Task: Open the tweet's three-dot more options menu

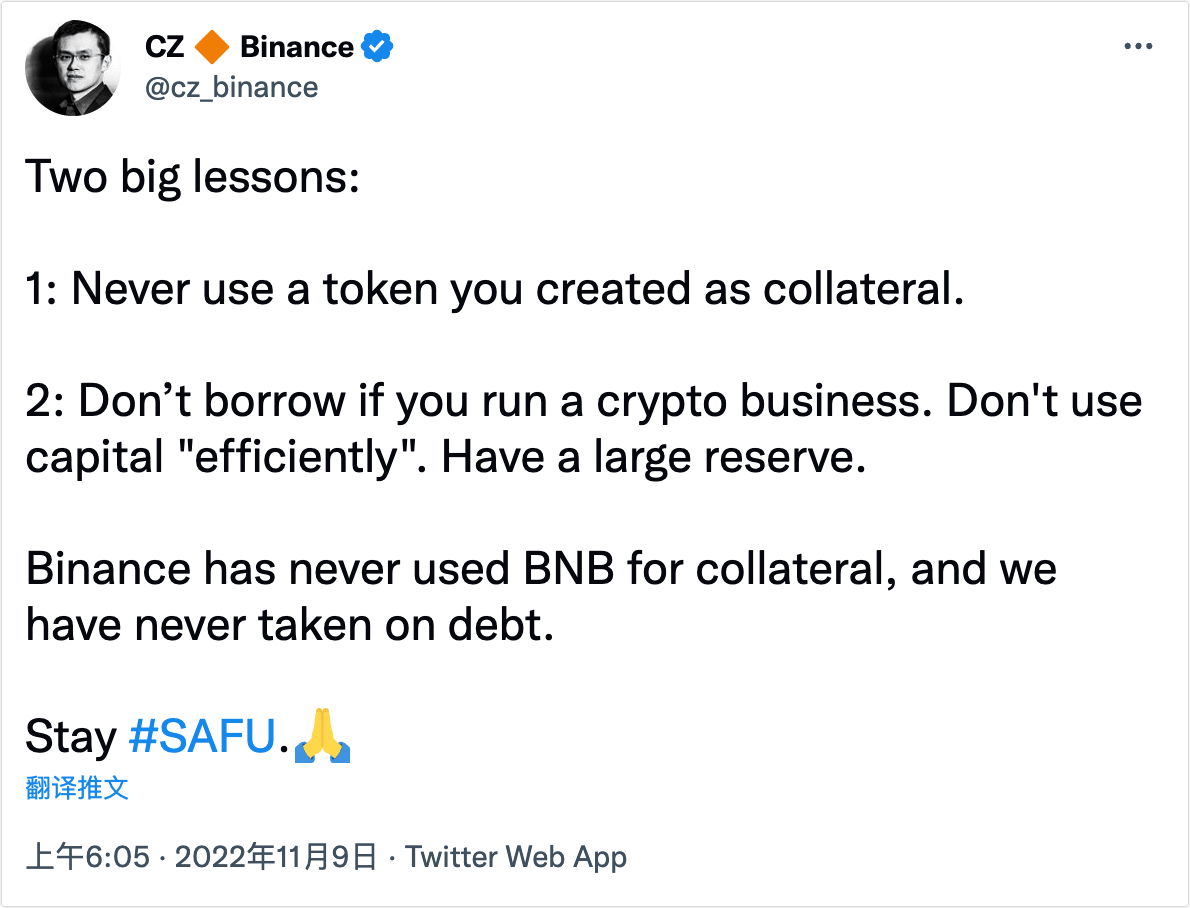Action: 1139,47
